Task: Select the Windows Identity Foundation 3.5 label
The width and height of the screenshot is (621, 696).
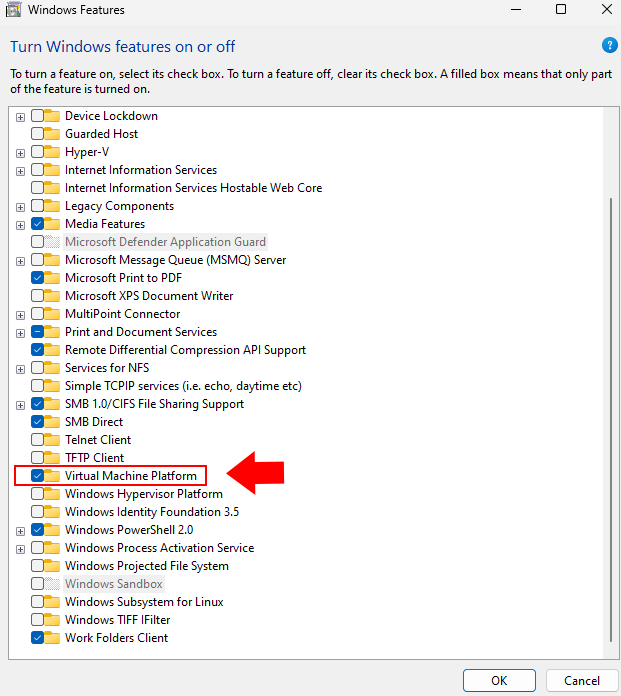Action: (152, 512)
